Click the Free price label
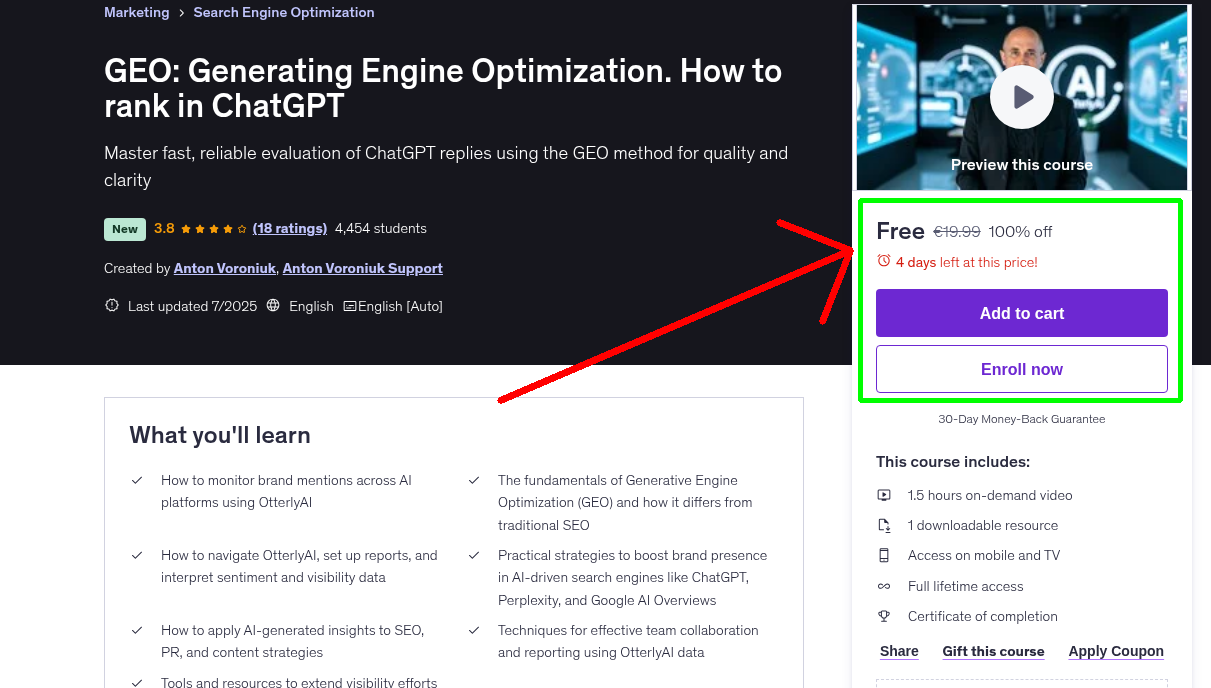 (x=900, y=231)
